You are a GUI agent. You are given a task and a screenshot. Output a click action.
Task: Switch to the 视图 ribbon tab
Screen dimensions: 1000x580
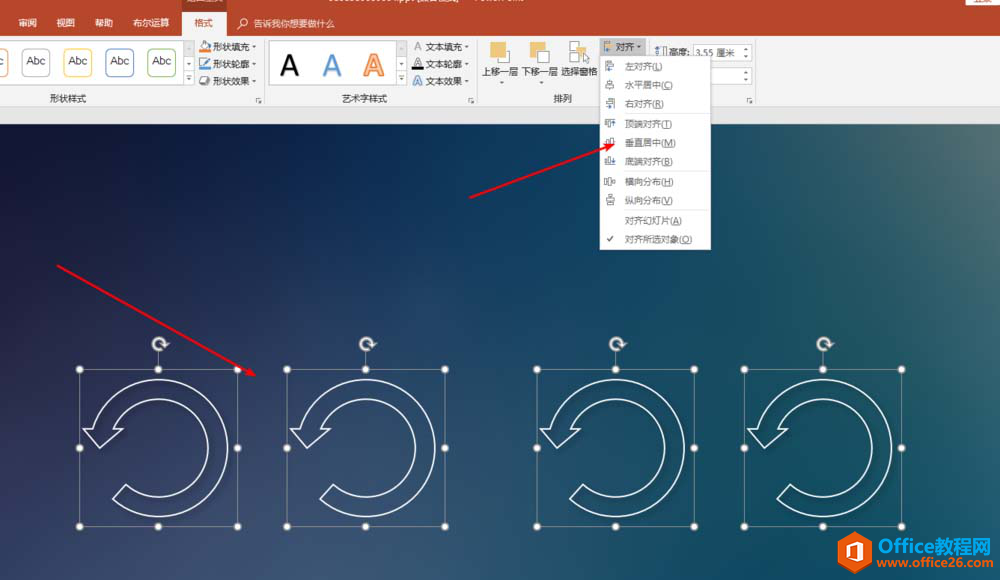point(65,23)
